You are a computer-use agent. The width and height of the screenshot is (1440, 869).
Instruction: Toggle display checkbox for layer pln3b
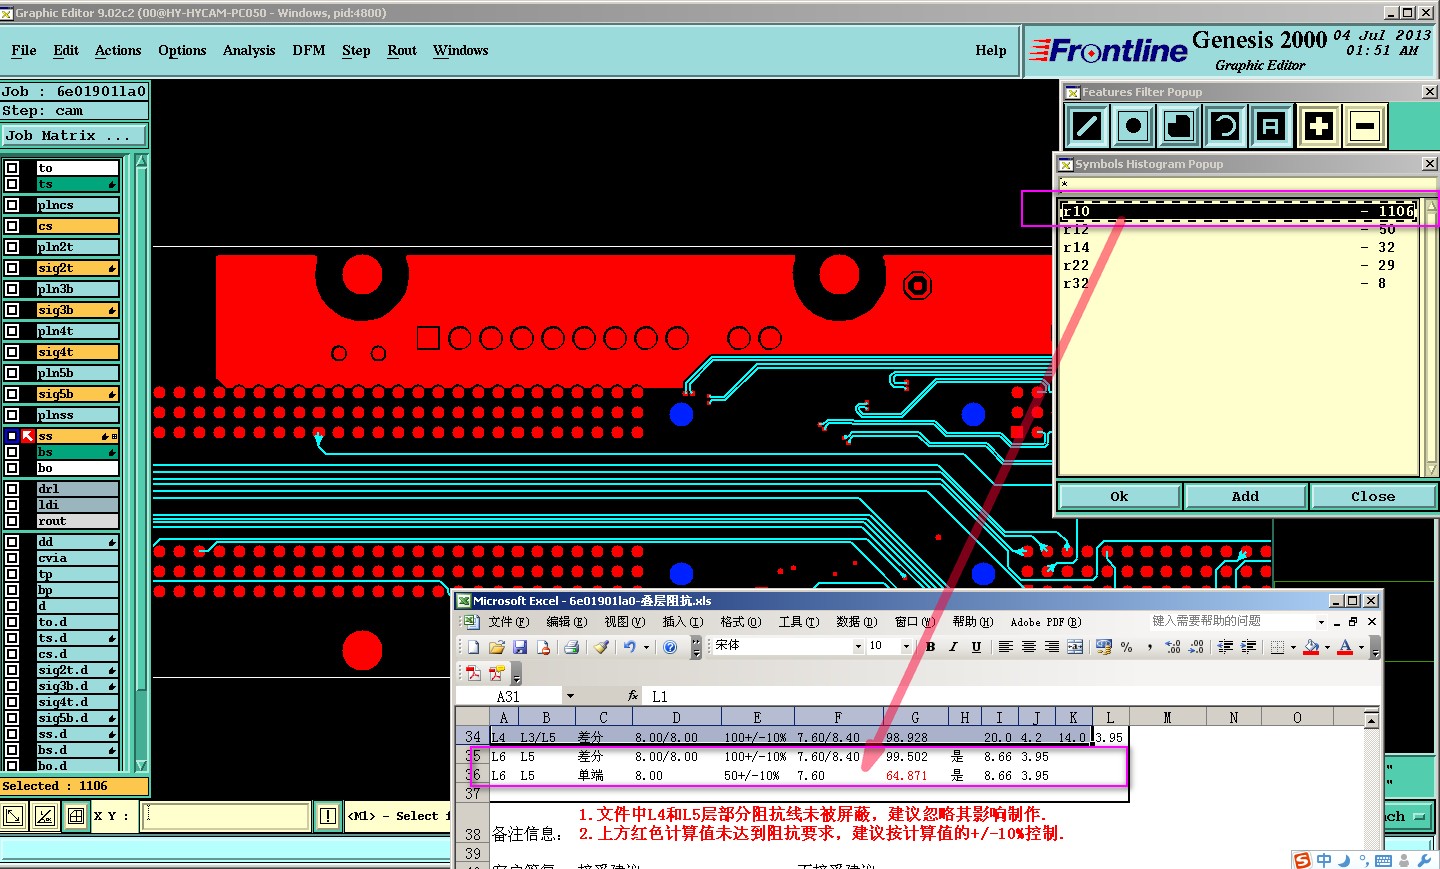[x=12, y=289]
